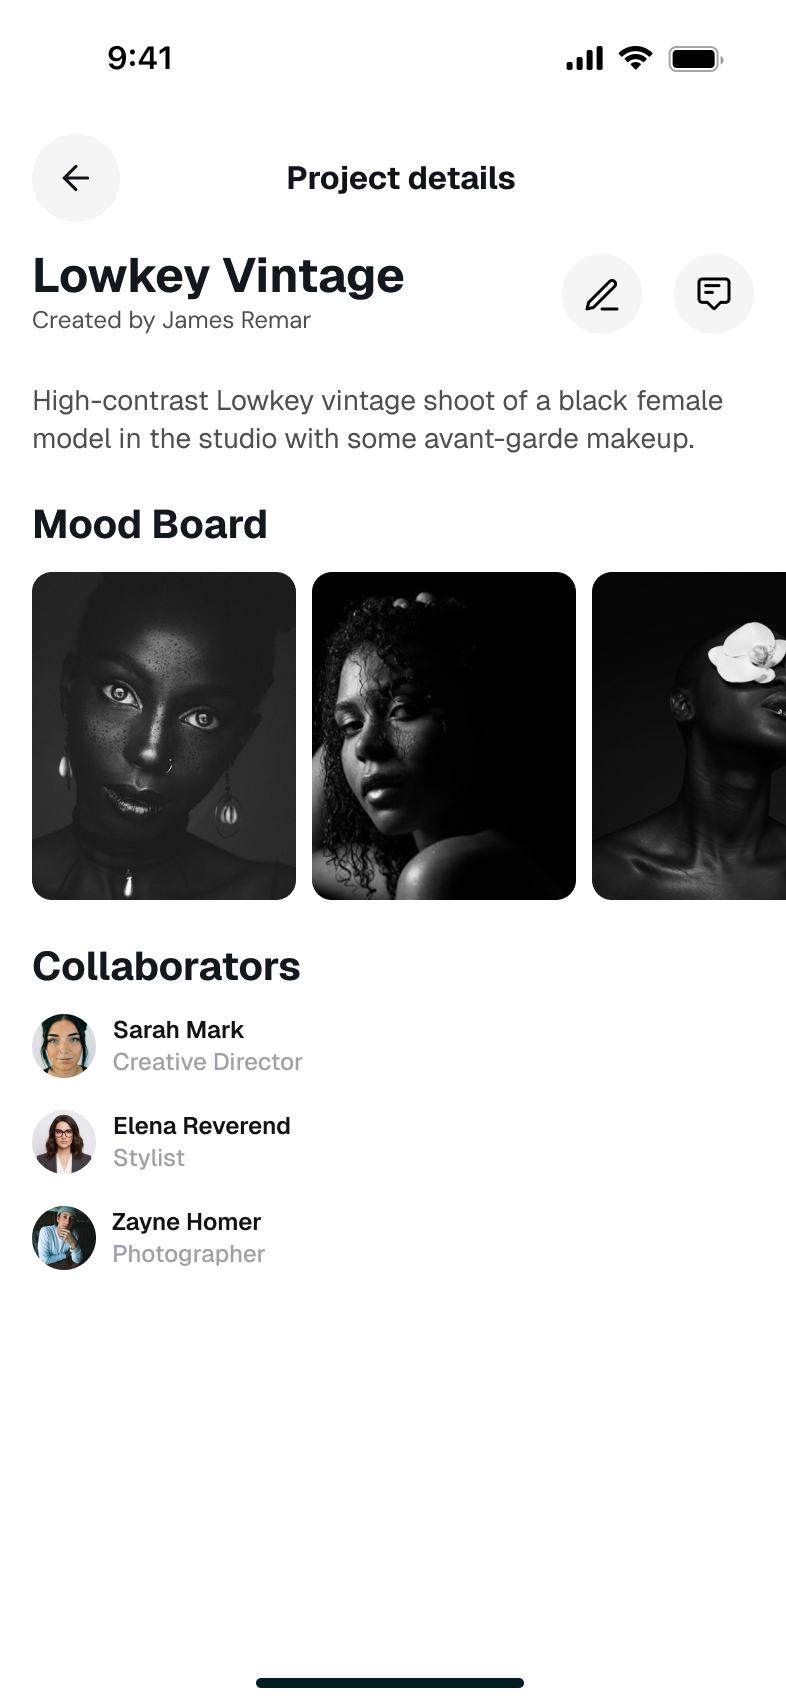786x1704 pixels.
Task: Select the Sarah Mark collaborator name
Action: point(178,1030)
